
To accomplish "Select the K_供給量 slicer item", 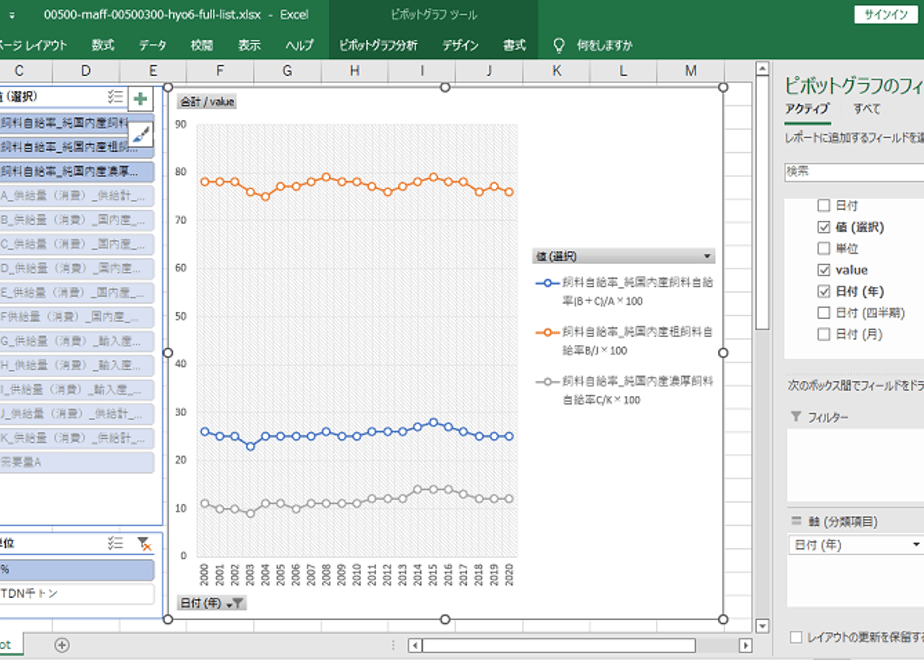I will click(x=77, y=438).
